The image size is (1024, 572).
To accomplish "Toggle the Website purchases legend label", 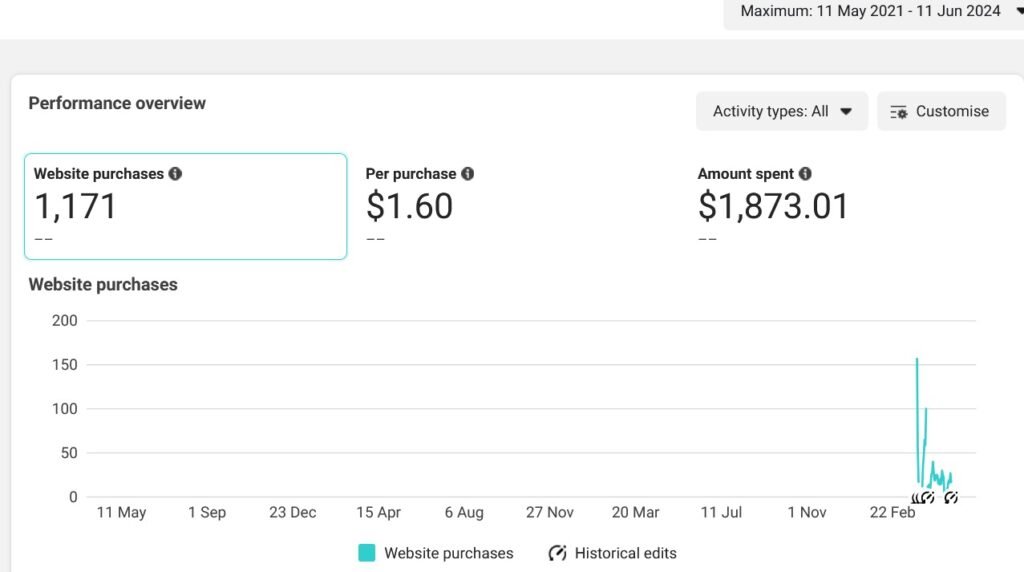I will pyautogui.click(x=448, y=553).
